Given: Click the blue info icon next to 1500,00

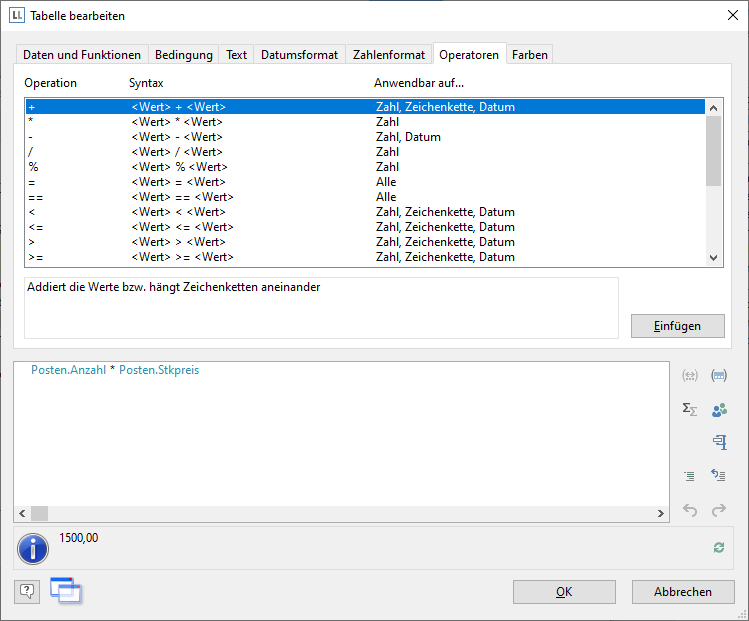Looking at the screenshot, I should (x=35, y=548).
